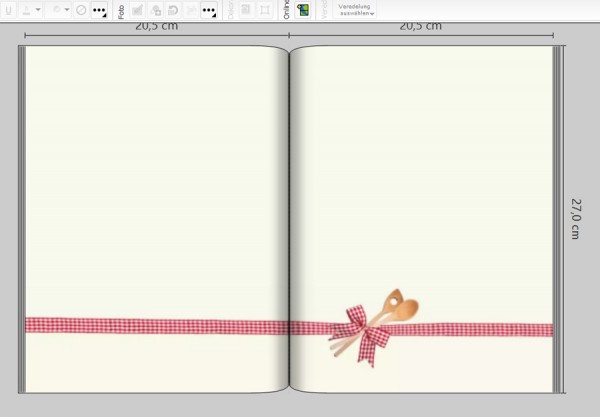Click the Online toolbar section label

coord(286,11)
